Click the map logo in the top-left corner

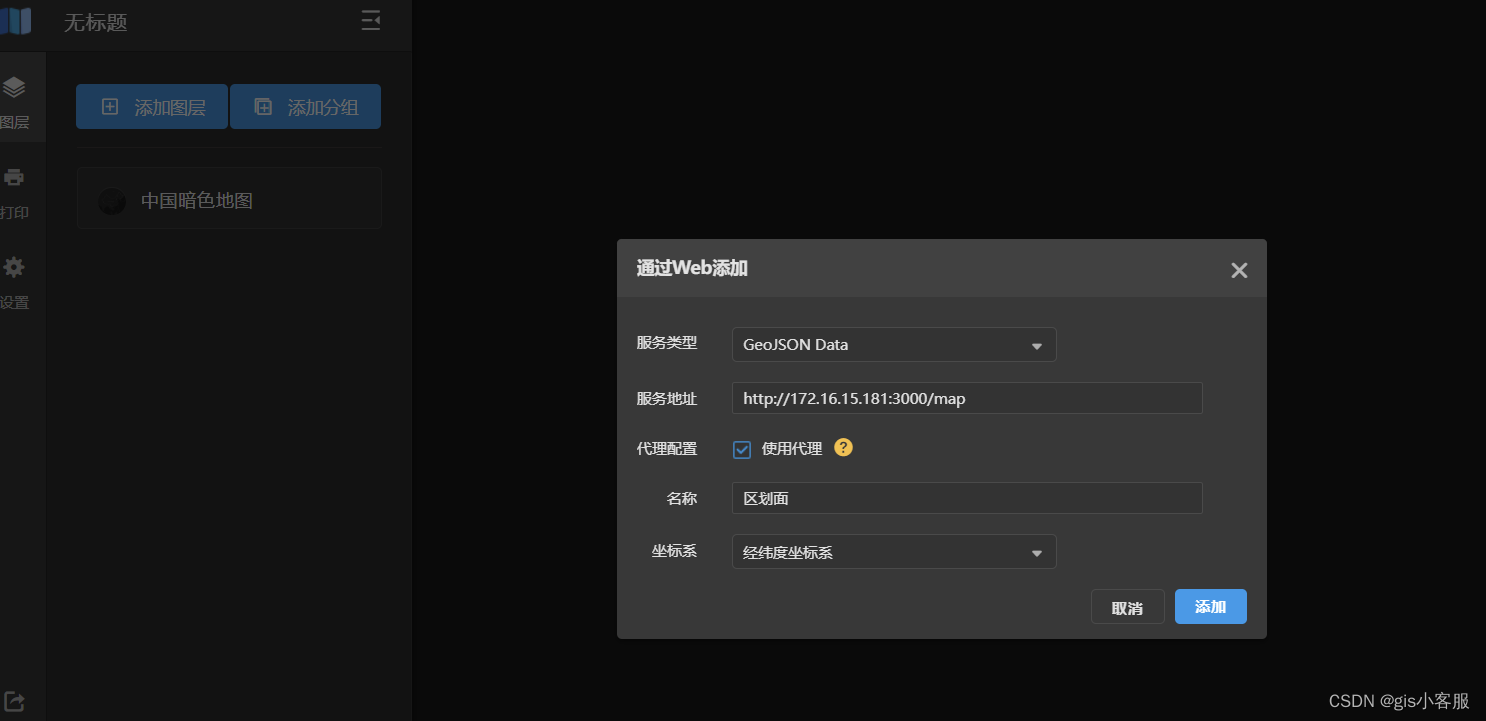[15, 21]
